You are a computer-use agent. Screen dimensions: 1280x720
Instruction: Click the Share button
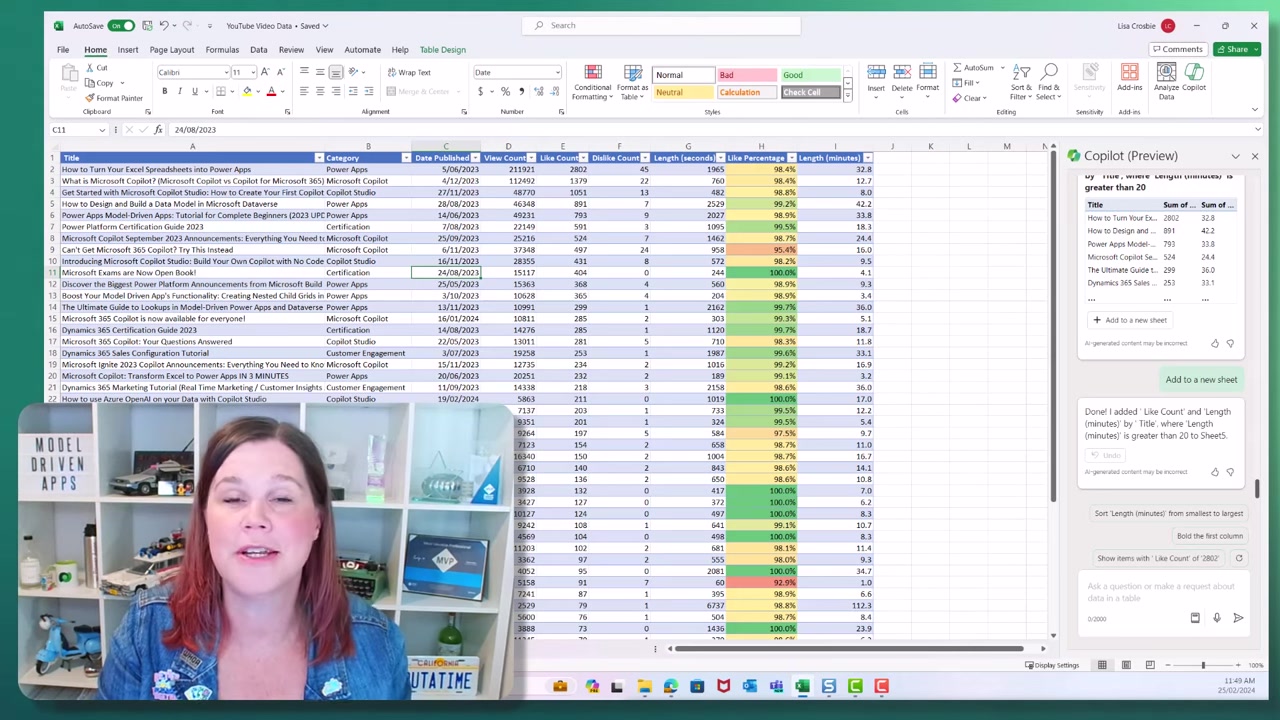1237,49
